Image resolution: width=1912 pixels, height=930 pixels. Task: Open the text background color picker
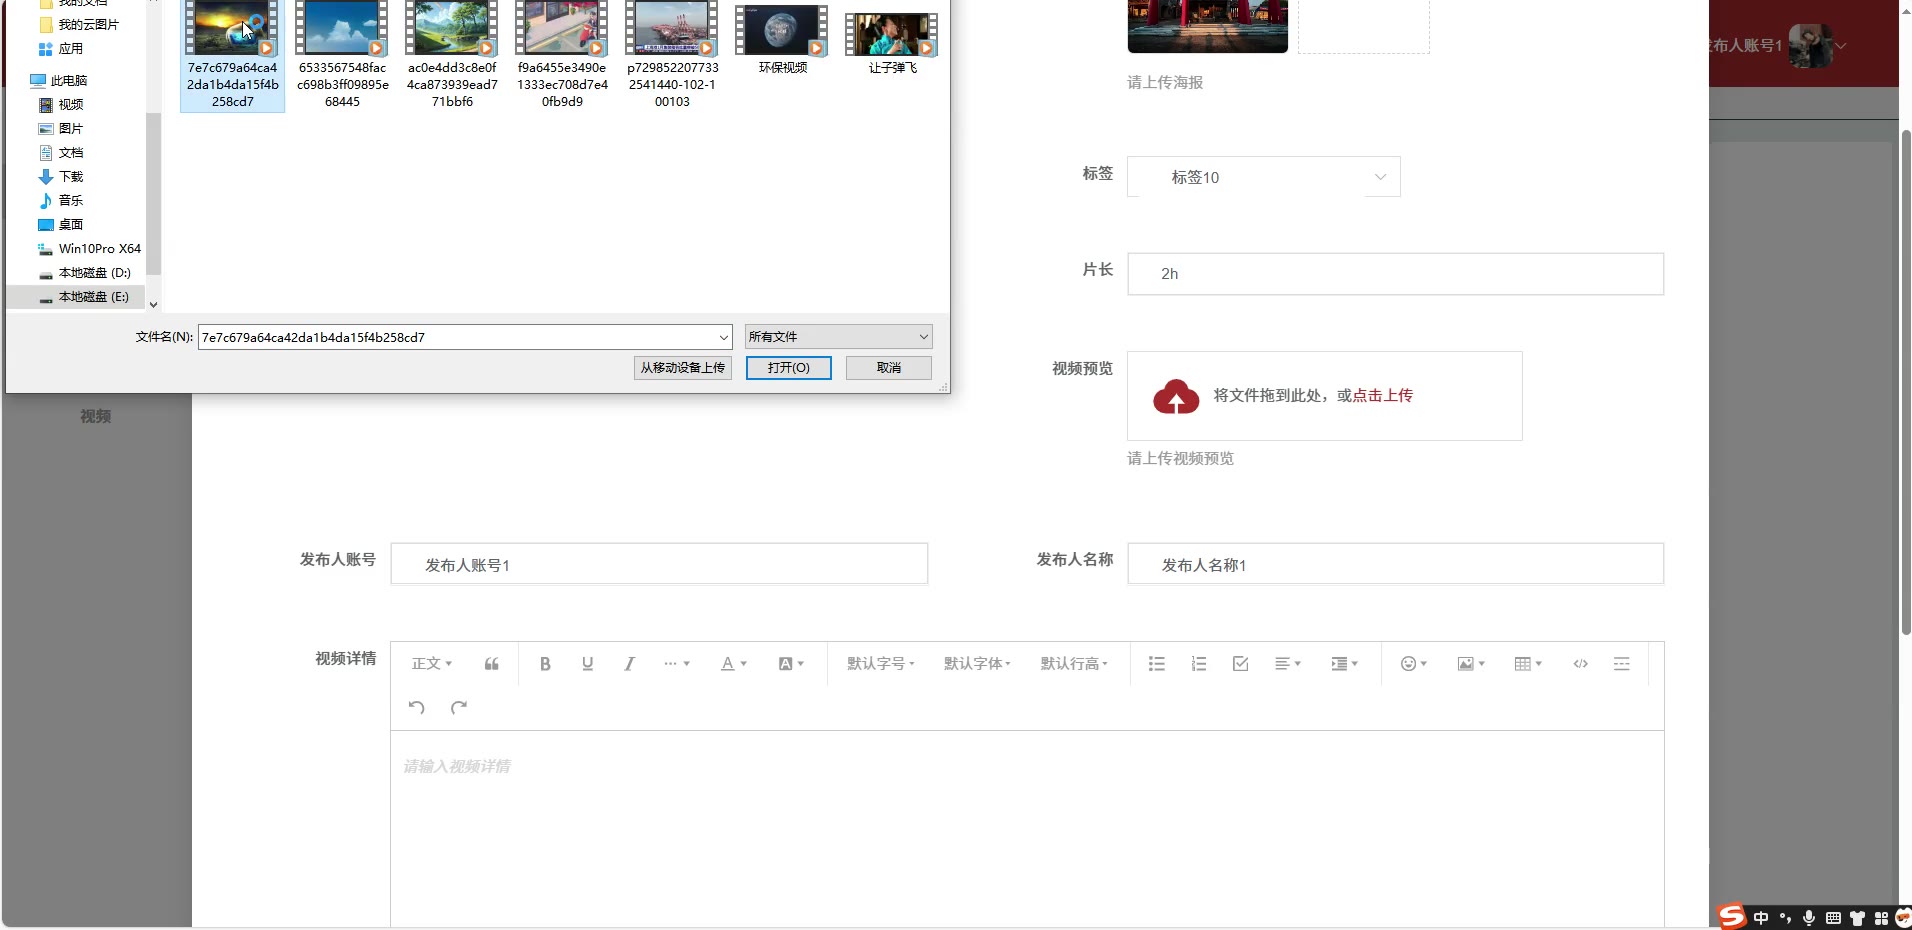791,664
